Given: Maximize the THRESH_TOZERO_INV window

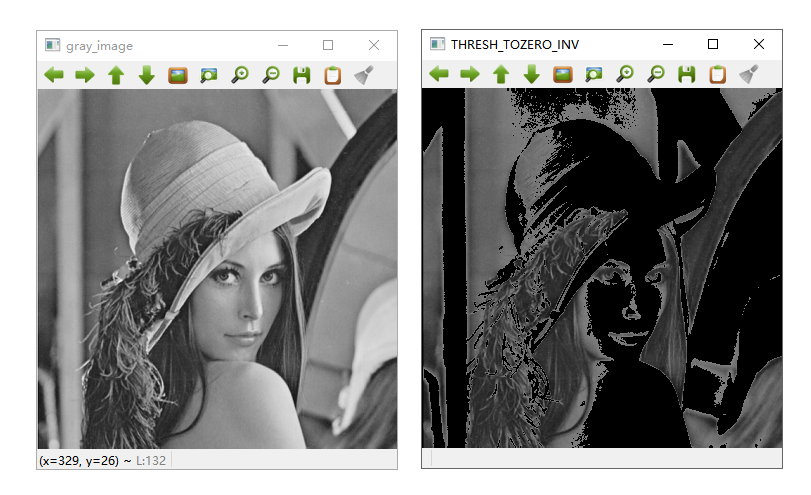Looking at the screenshot, I should coord(713,44).
